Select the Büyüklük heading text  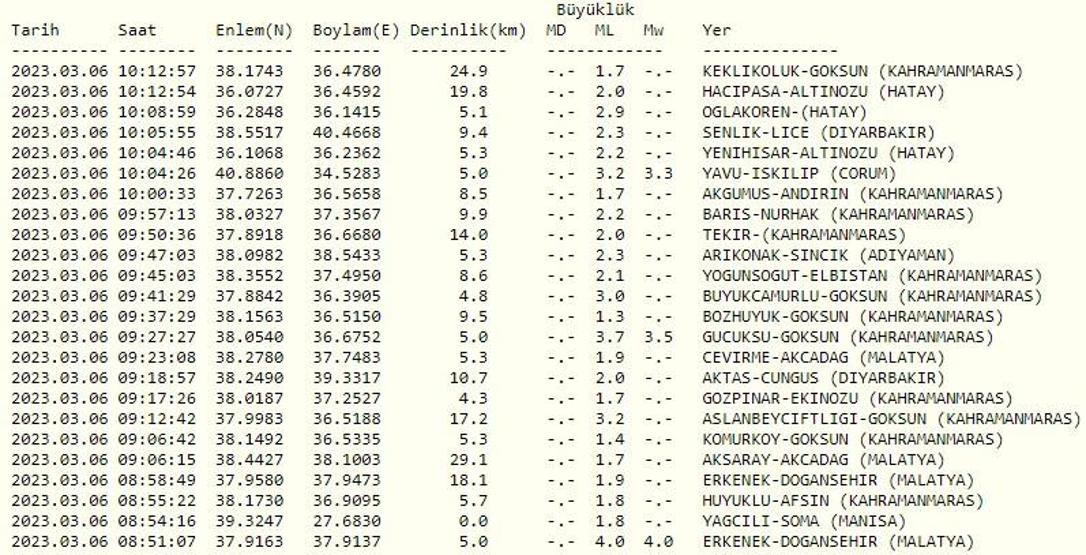595,10
